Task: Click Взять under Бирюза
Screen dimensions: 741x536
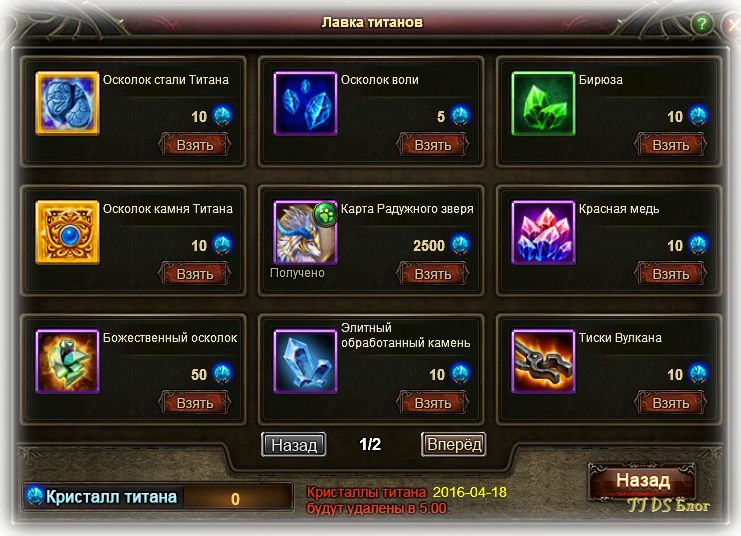Action: tap(671, 145)
